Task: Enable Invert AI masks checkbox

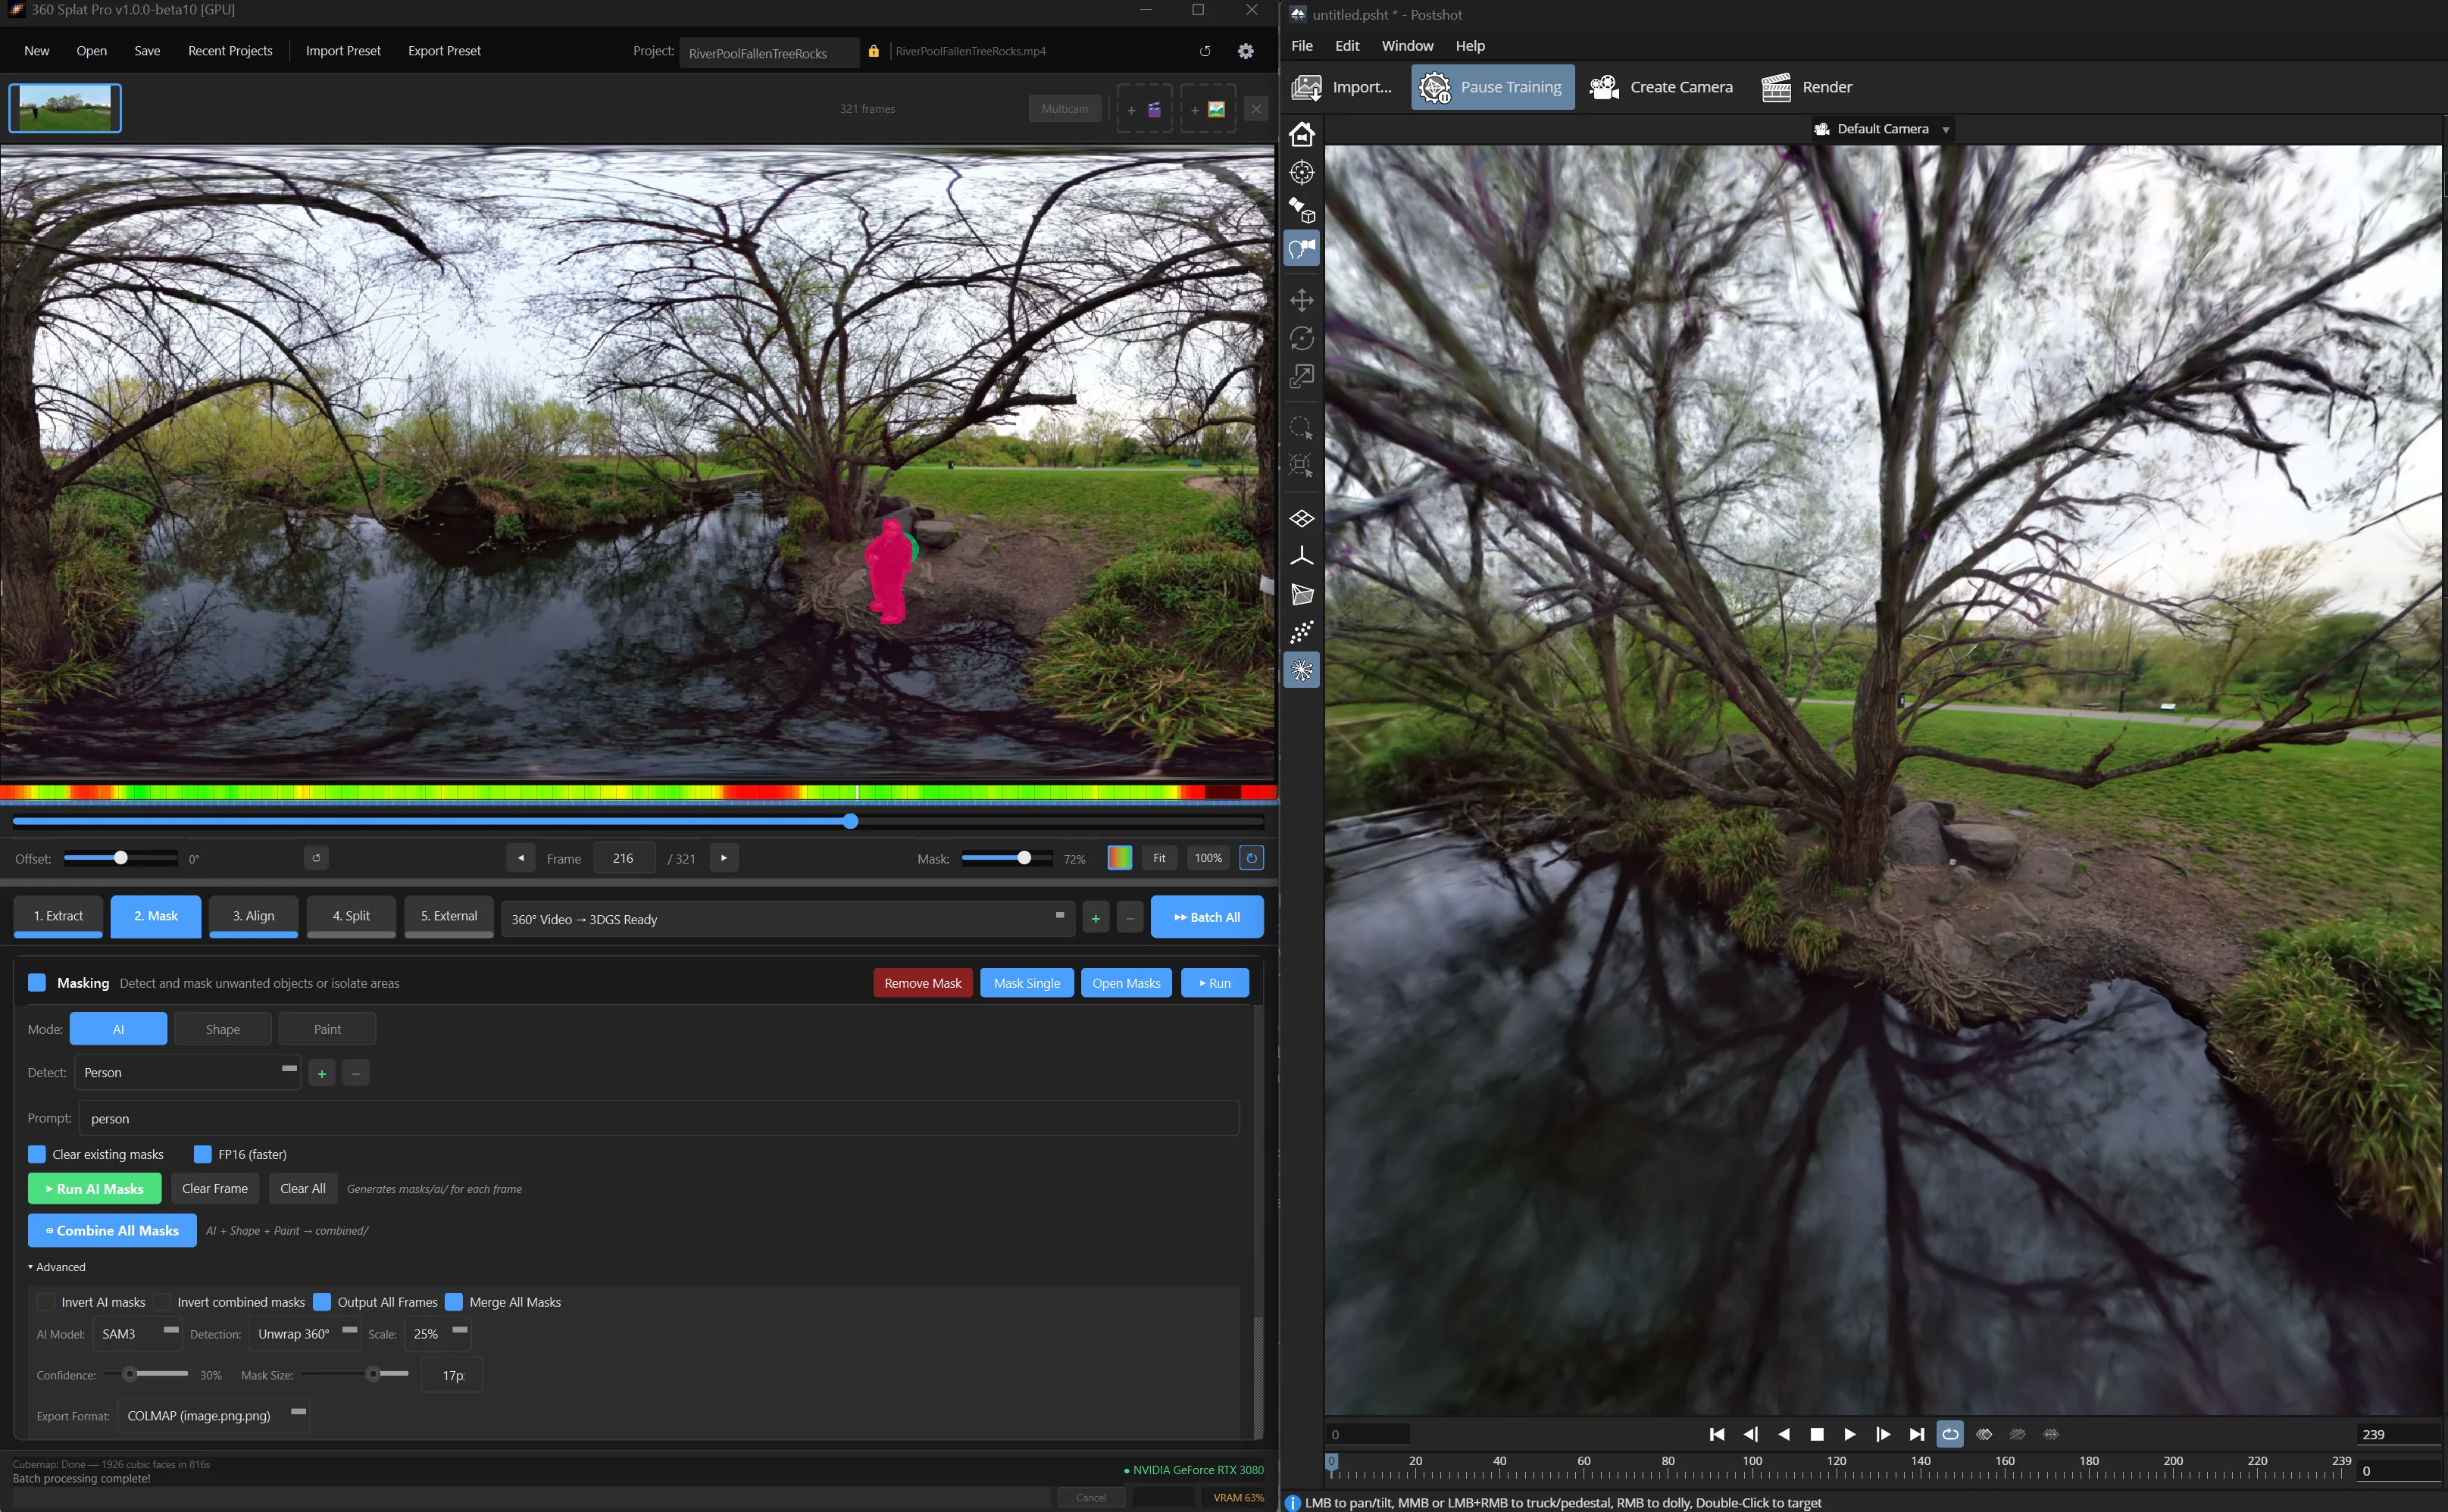Action: point(46,1302)
